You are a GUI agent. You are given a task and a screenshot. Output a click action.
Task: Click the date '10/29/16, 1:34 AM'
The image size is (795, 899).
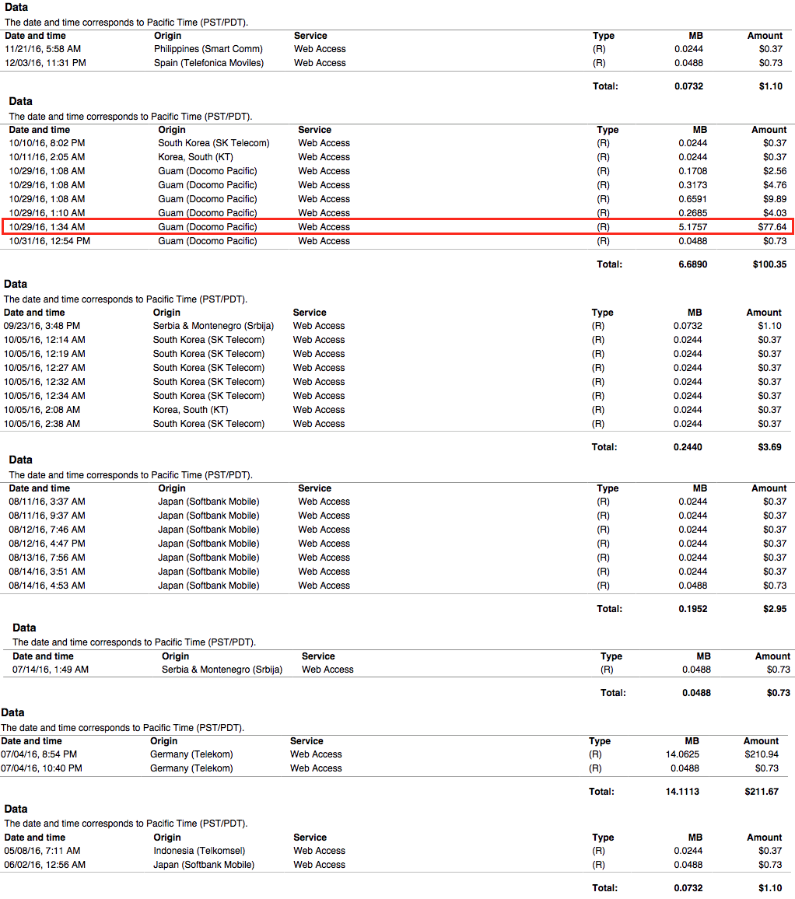click(47, 227)
